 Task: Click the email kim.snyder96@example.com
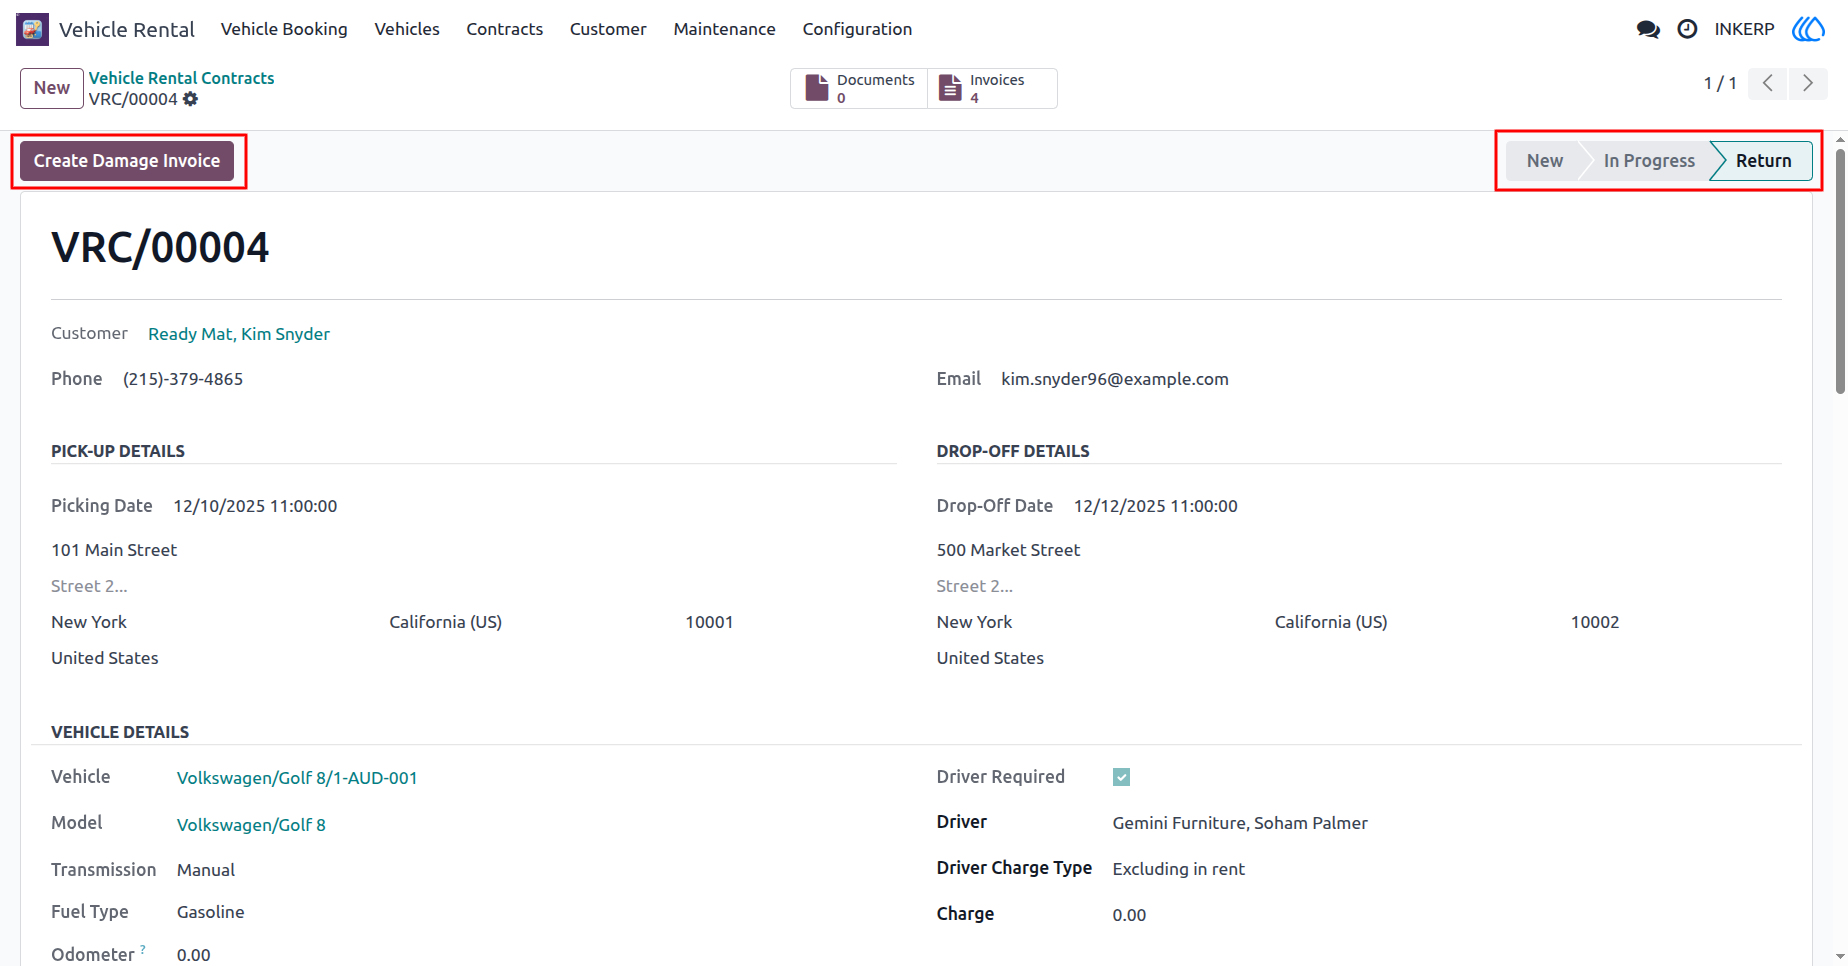tap(1115, 379)
